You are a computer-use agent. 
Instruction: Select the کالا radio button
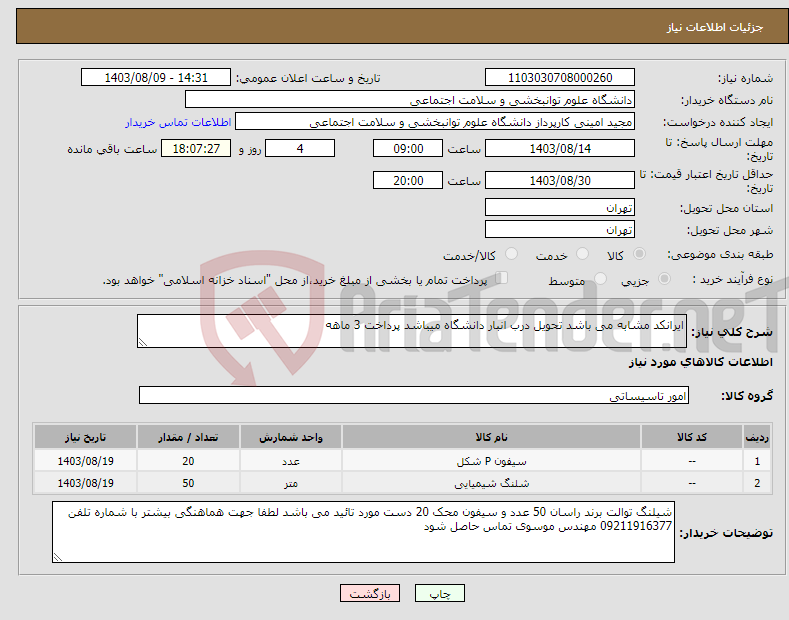[x=639, y=254]
